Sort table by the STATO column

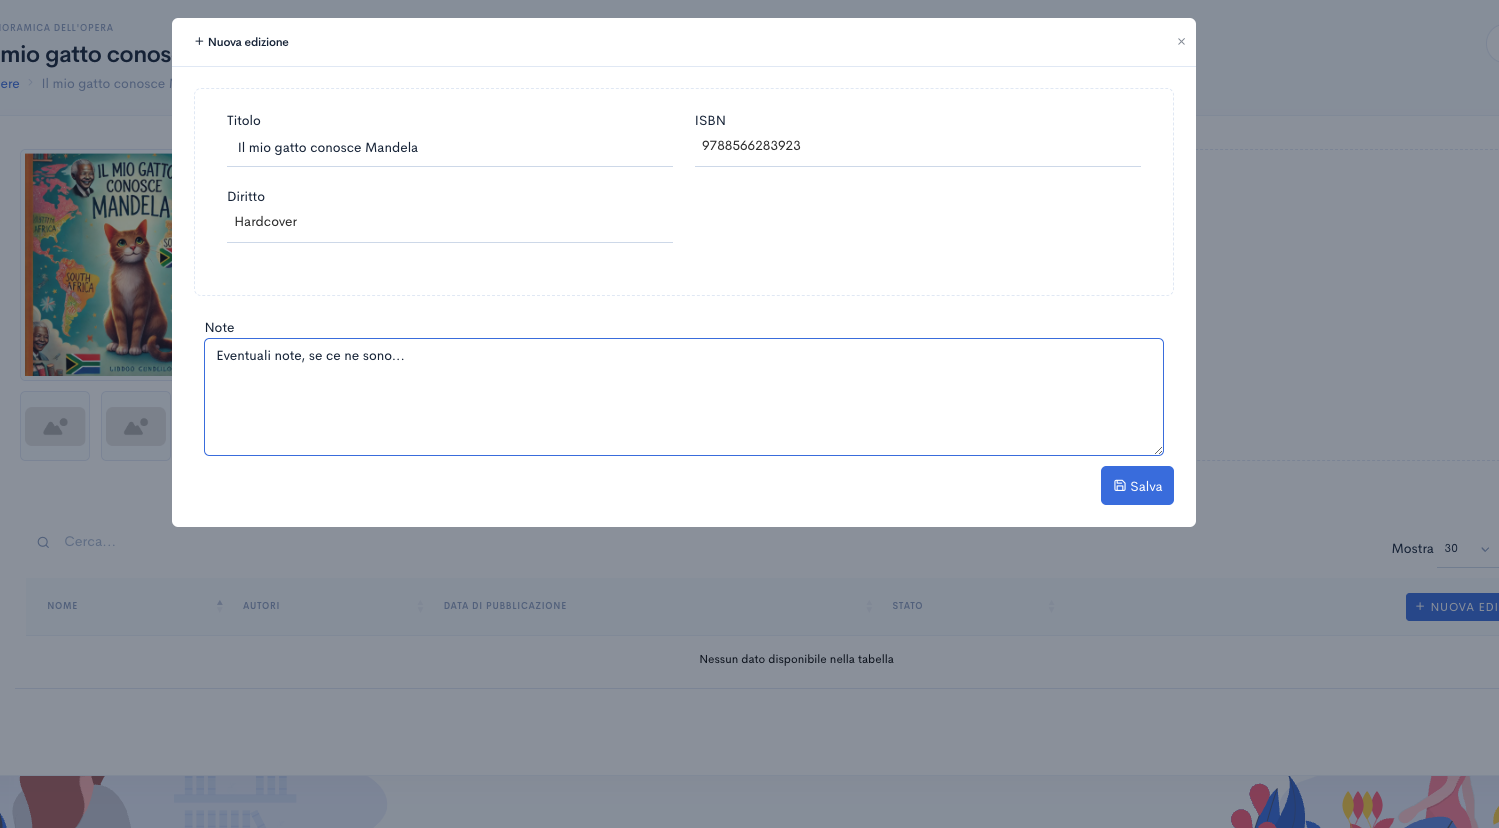(x=907, y=606)
